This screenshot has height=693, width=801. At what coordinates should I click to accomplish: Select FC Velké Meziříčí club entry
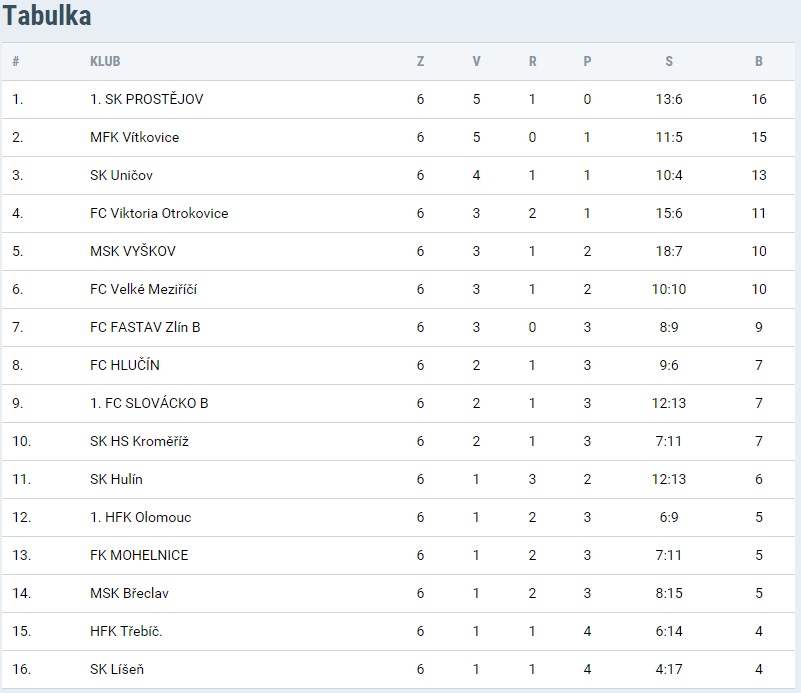[x=141, y=289]
